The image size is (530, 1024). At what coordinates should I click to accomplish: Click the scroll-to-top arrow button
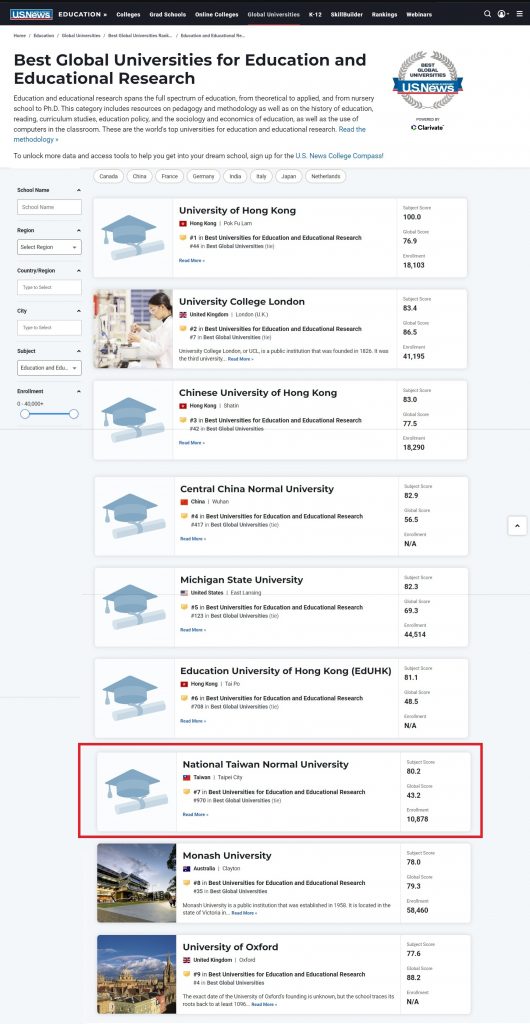pyautogui.click(x=517, y=525)
